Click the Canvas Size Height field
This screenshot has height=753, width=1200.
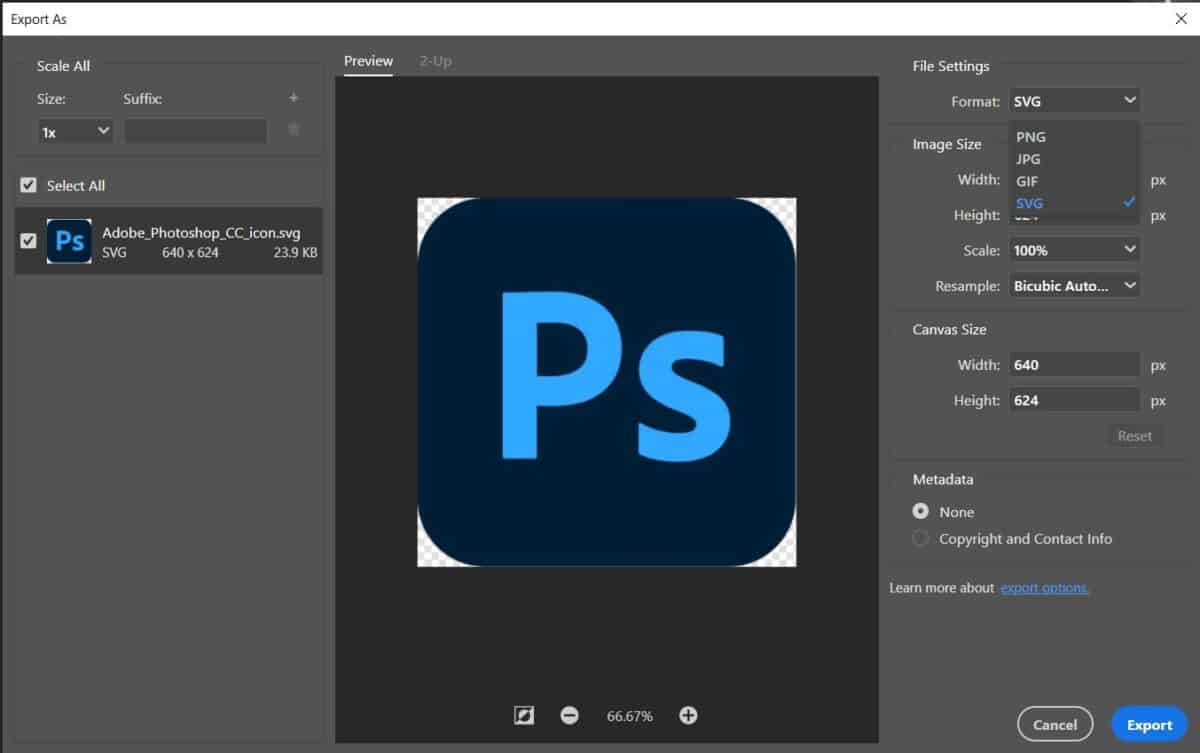pos(1074,400)
